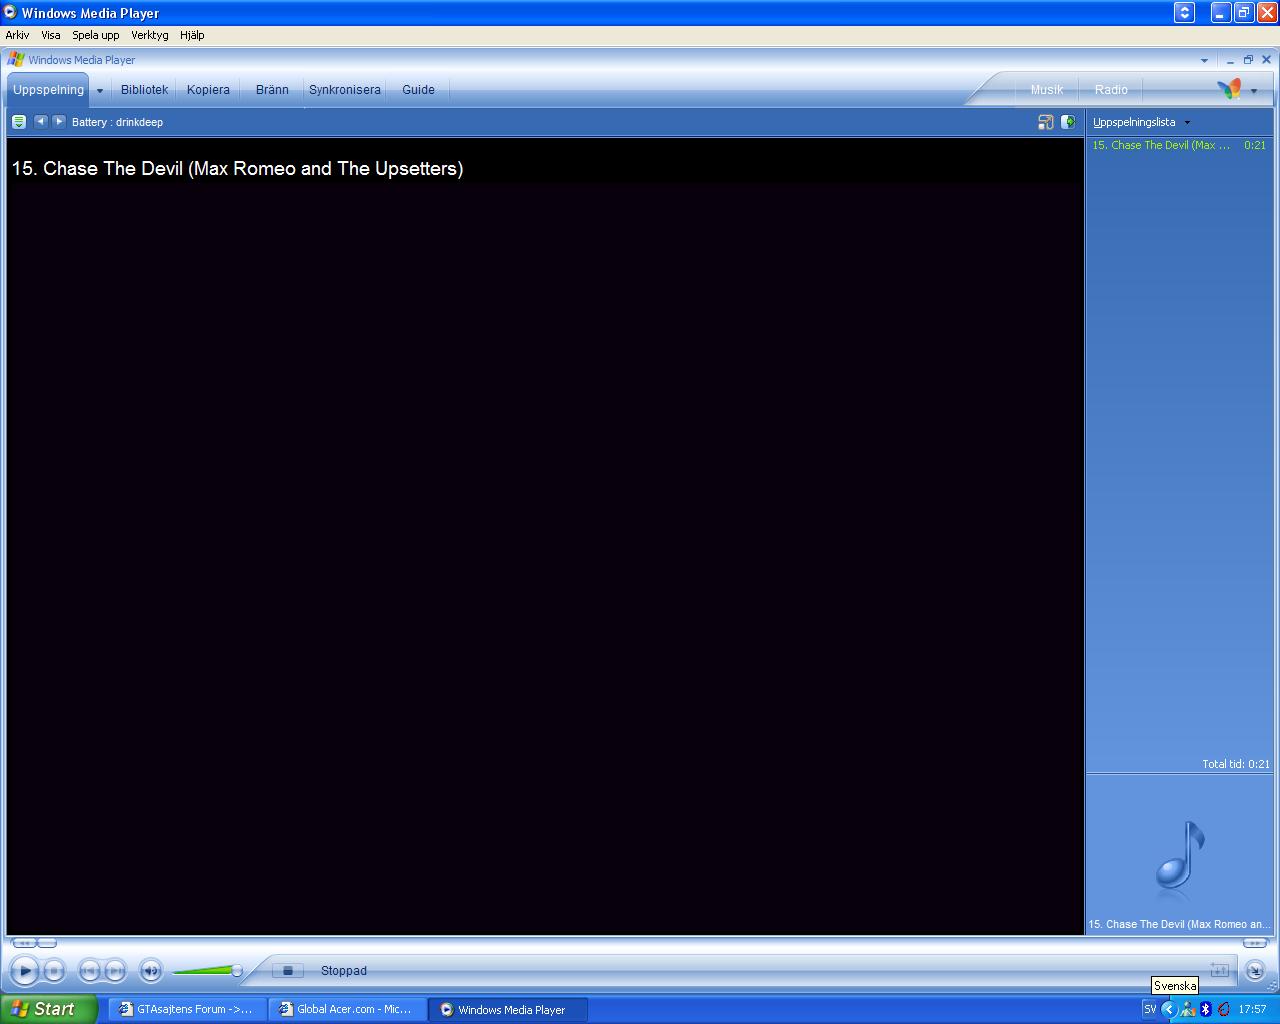Open the Hjälp menu
The image size is (1280, 1024).
coord(192,35)
